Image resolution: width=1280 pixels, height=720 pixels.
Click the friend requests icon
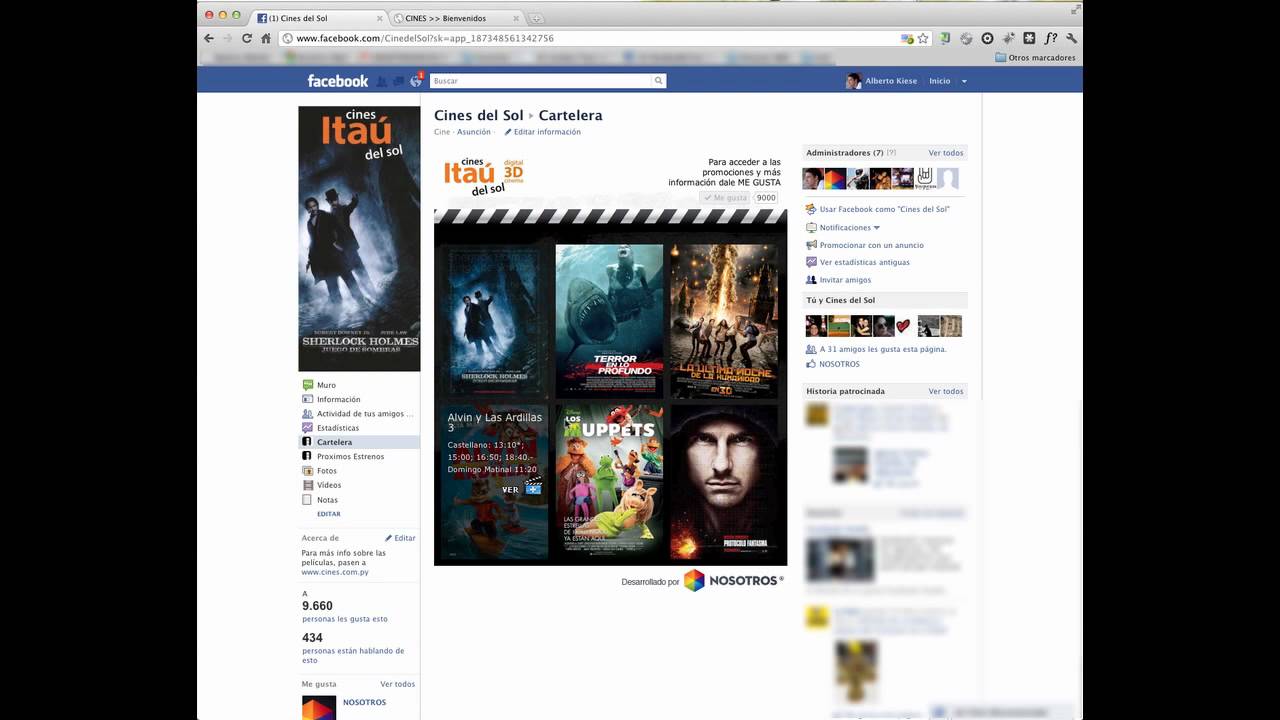[382, 81]
